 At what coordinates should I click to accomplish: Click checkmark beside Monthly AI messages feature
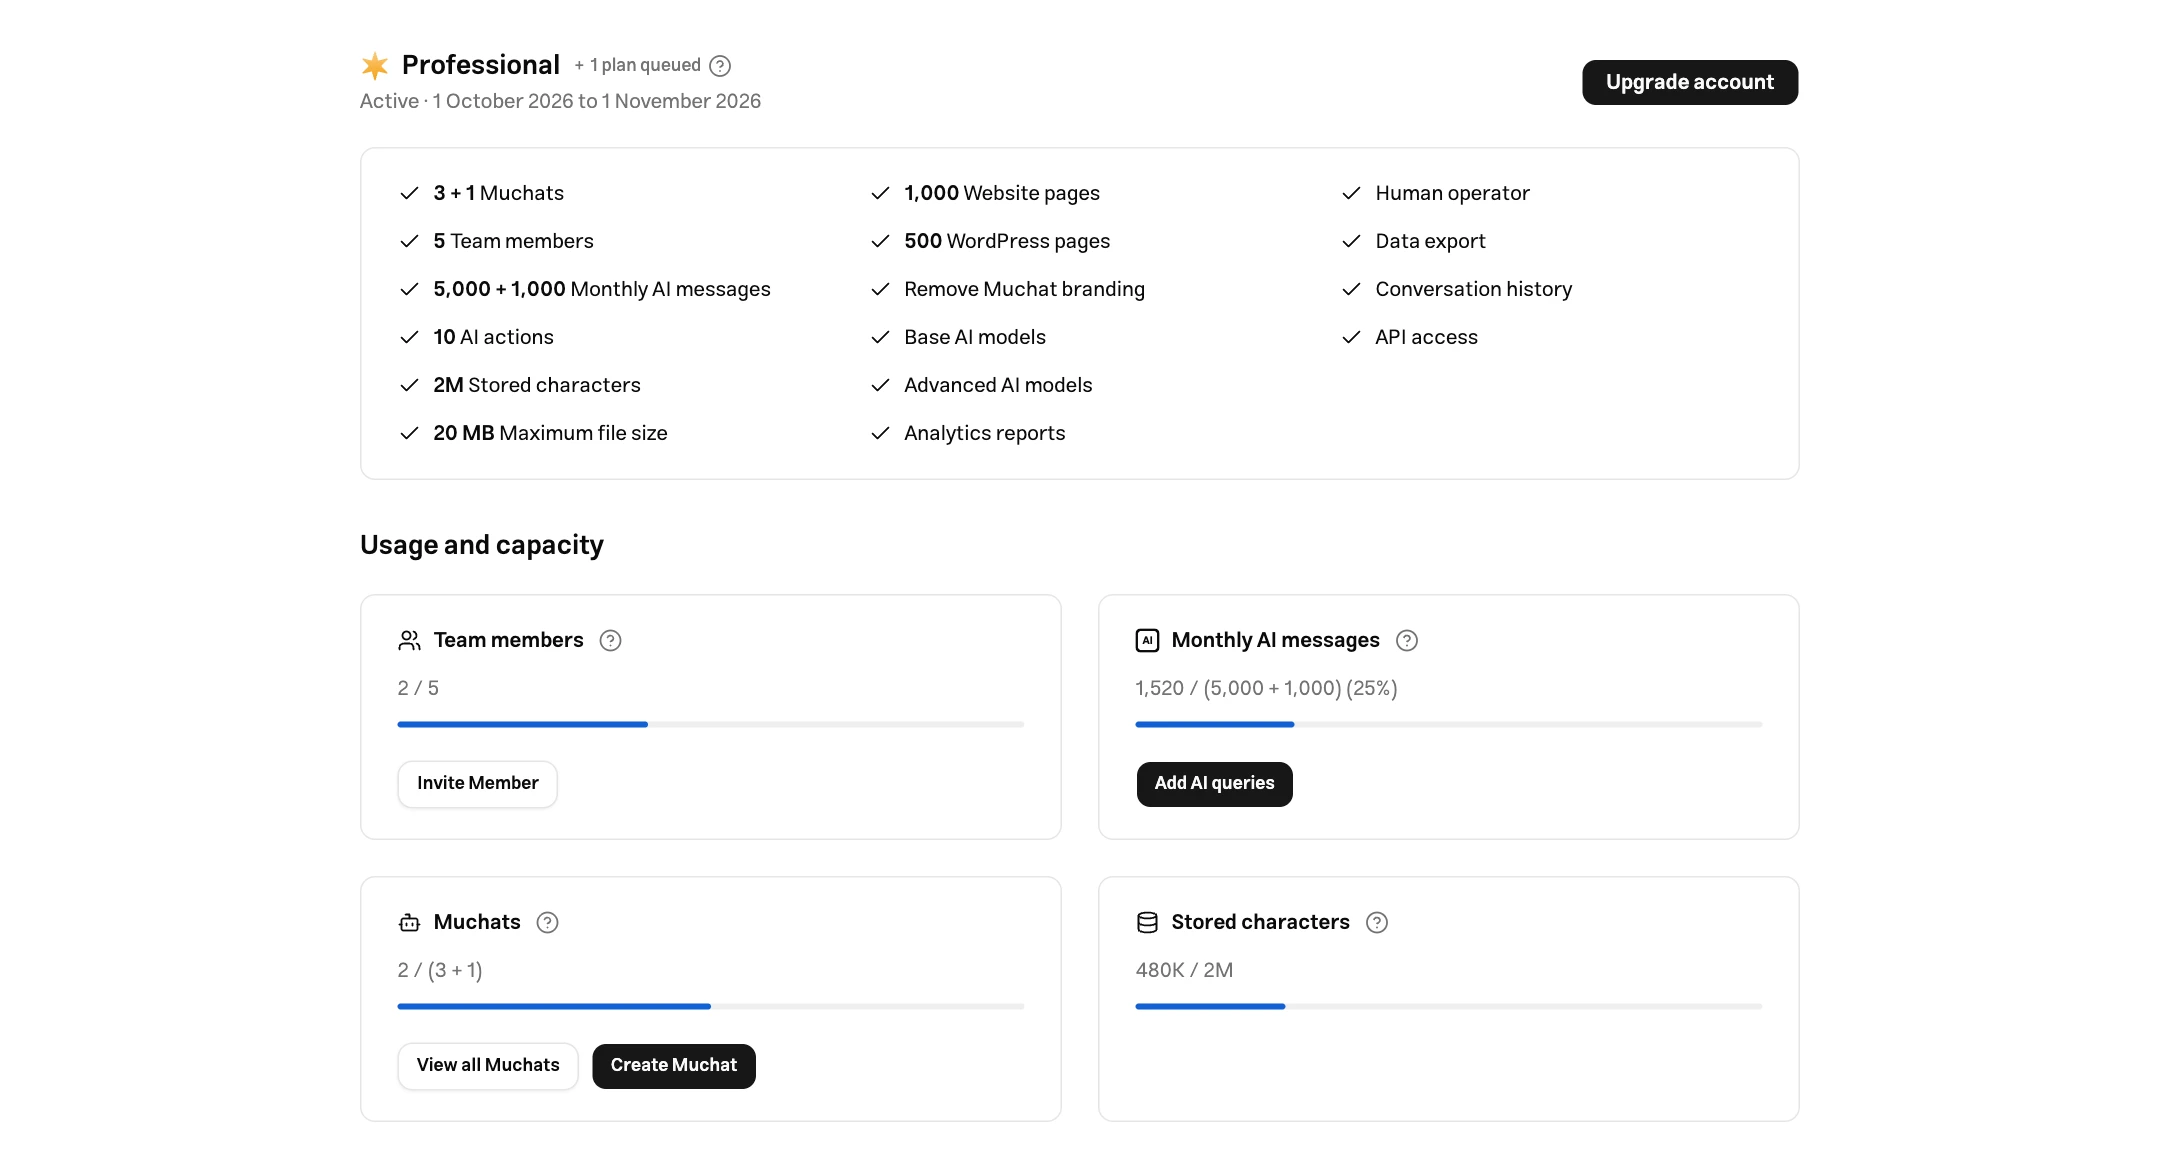coord(409,290)
